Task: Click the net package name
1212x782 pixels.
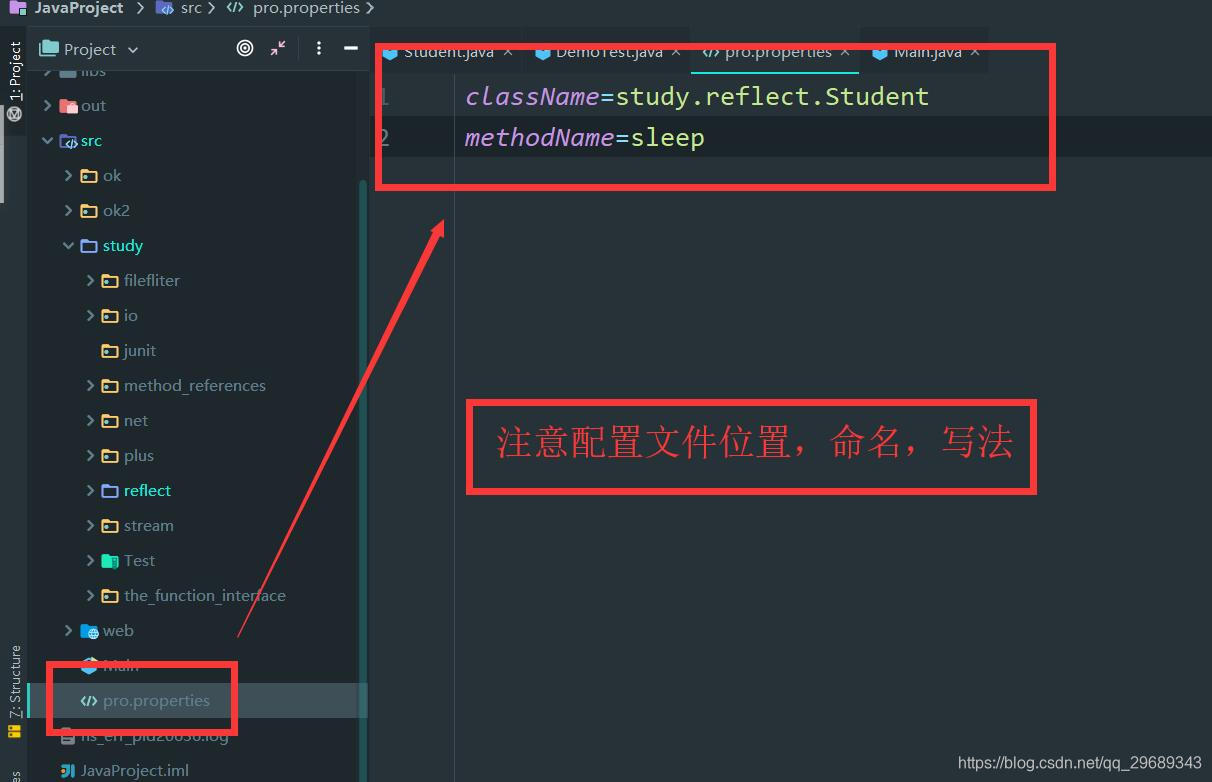Action: tap(135, 420)
